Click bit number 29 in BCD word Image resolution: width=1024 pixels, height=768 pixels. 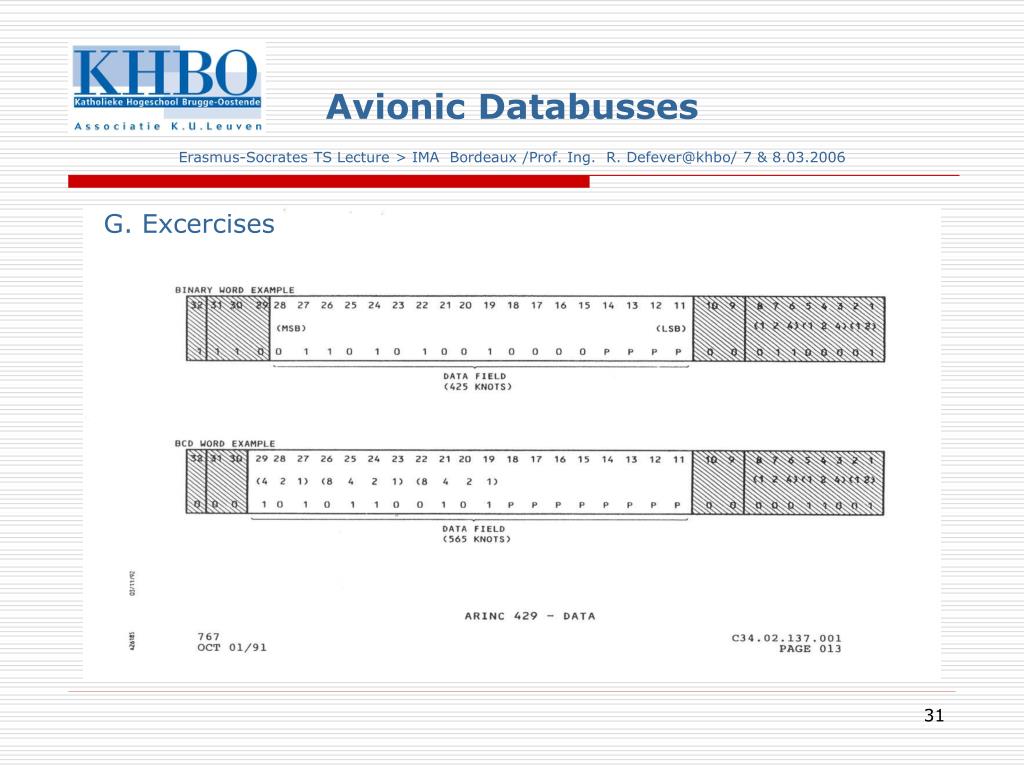(261, 458)
